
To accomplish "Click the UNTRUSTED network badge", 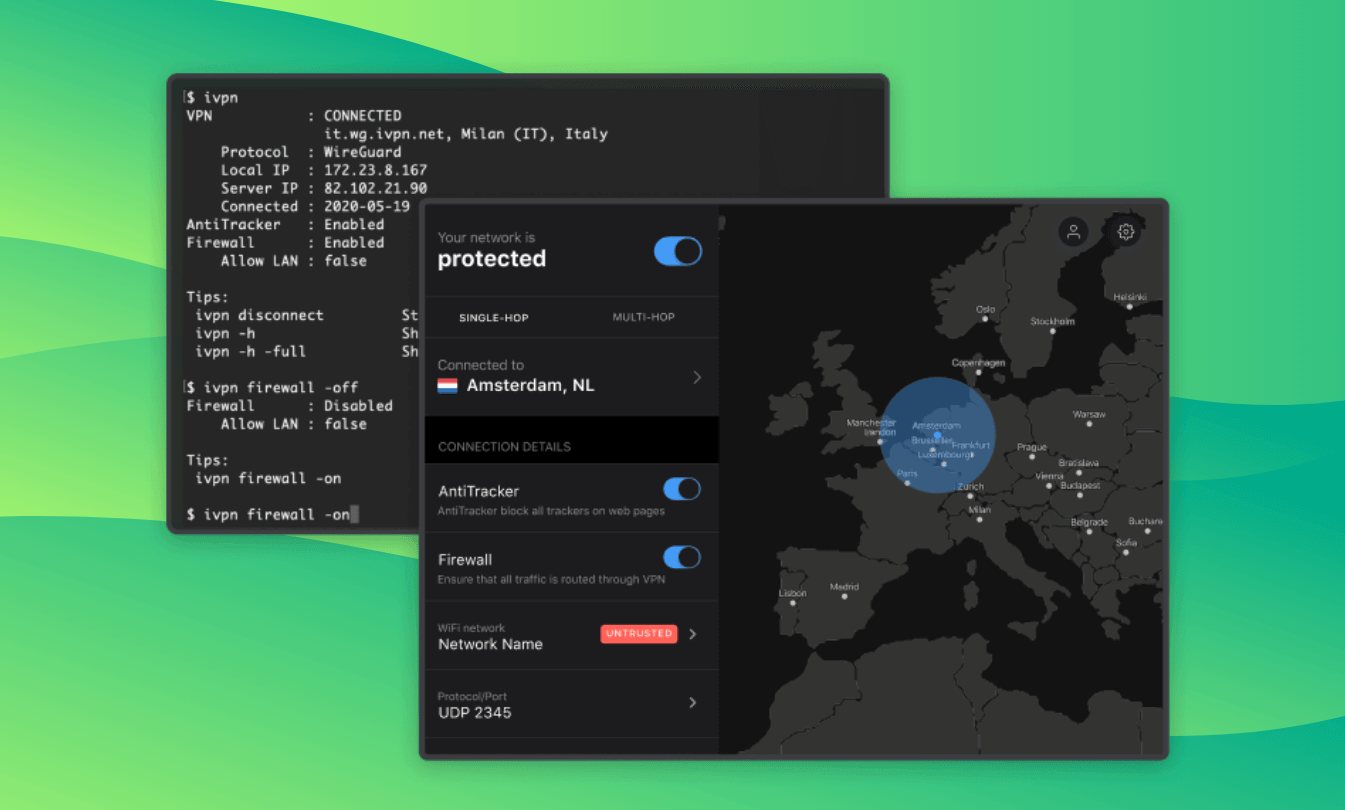I will [639, 633].
